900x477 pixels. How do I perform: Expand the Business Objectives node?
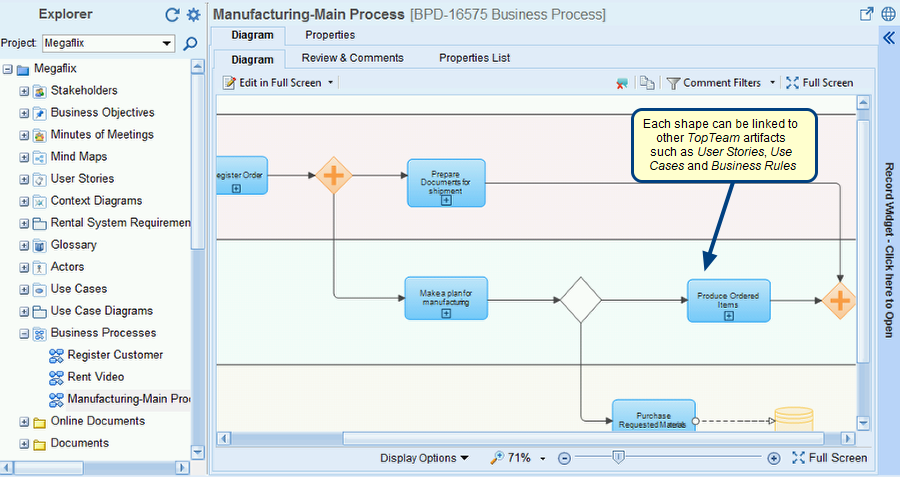(24, 114)
